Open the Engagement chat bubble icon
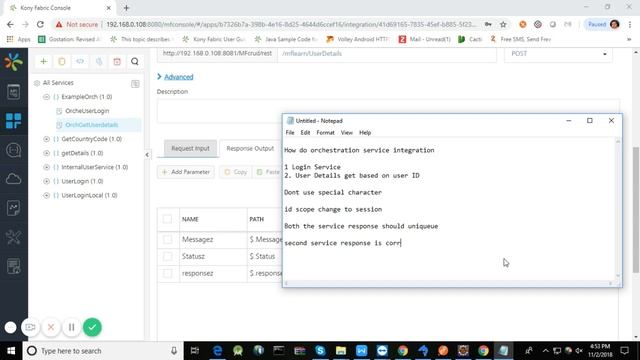The image size is (640, 360). tap(13, 150)
